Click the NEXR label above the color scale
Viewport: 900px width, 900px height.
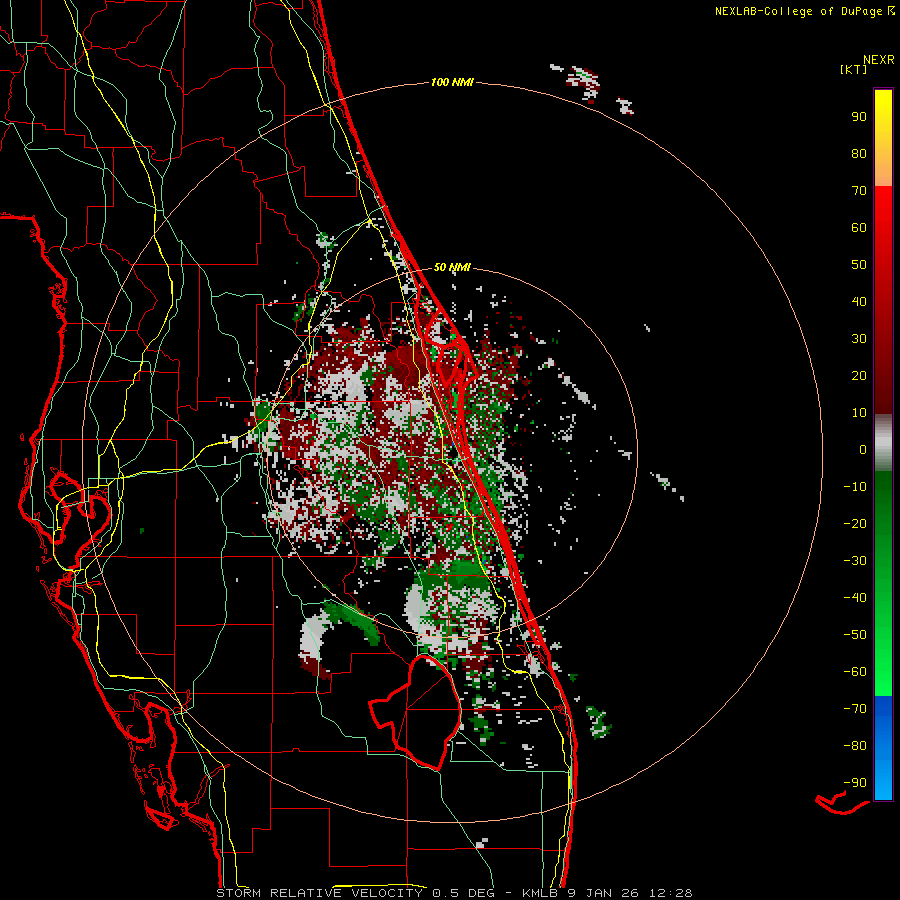879,60
